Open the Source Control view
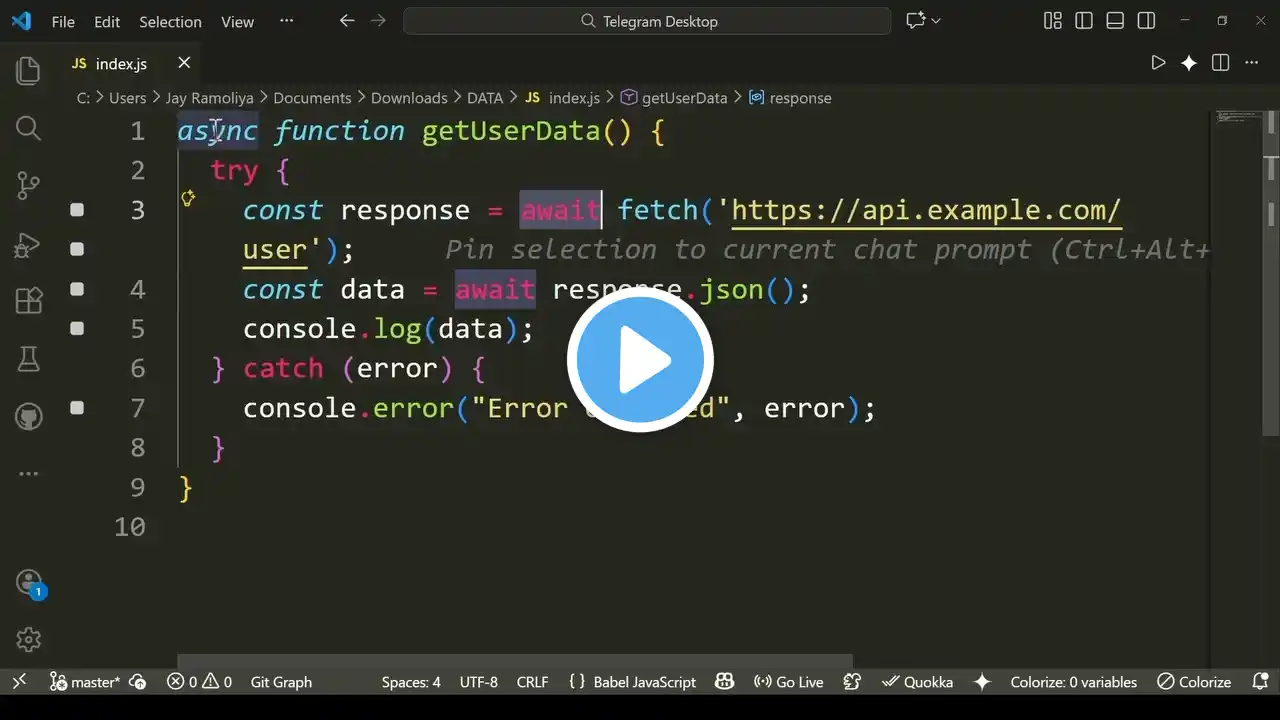 [28, 185]
